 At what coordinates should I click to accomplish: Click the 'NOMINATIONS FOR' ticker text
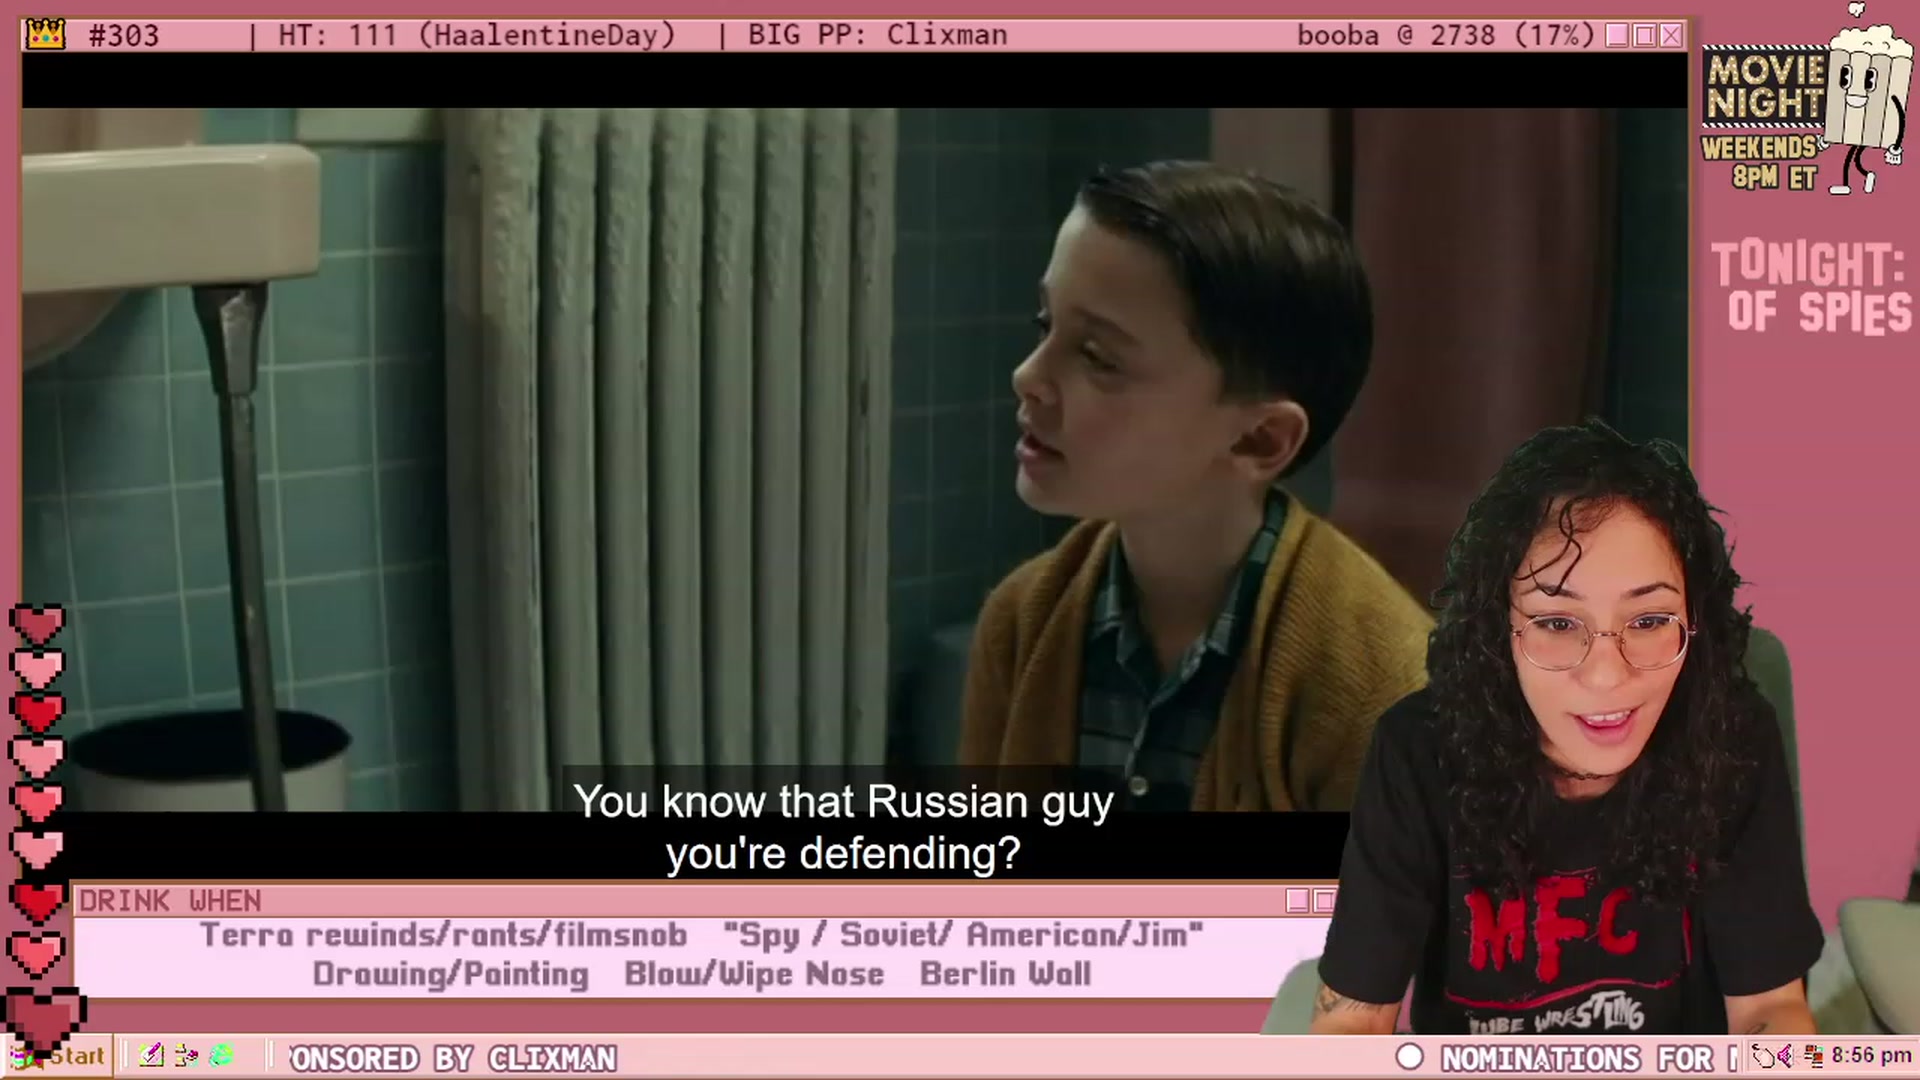tap(1577, 1058)
